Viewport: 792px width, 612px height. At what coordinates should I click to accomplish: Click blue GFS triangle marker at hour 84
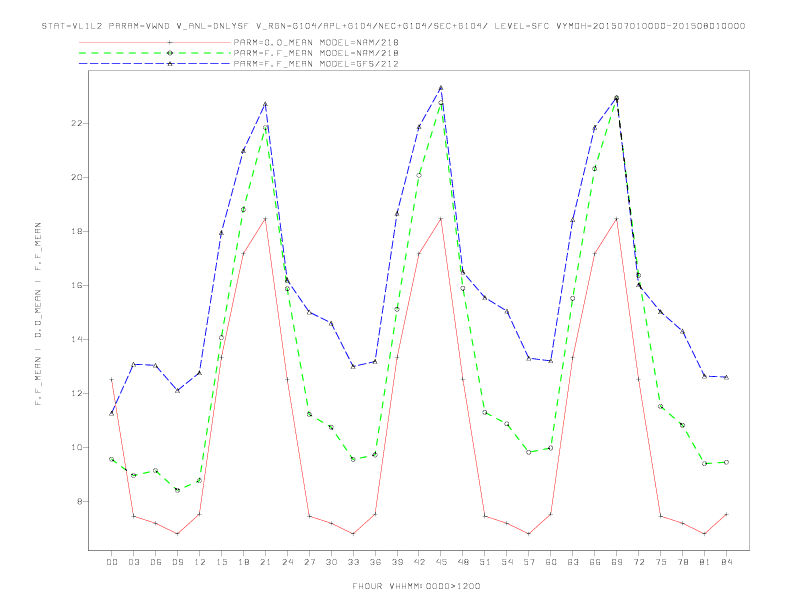tap(726, 377)
